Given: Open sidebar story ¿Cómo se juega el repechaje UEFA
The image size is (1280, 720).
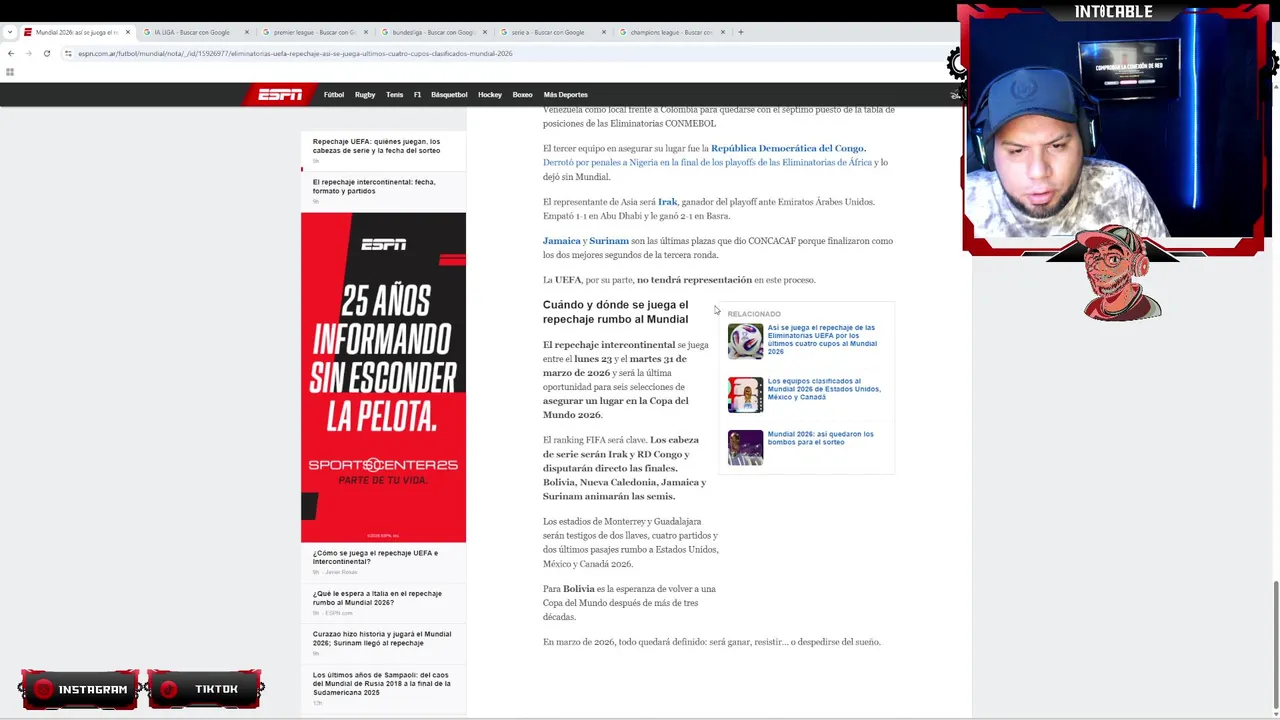Looking at the screenshot, I should [375, 557].
